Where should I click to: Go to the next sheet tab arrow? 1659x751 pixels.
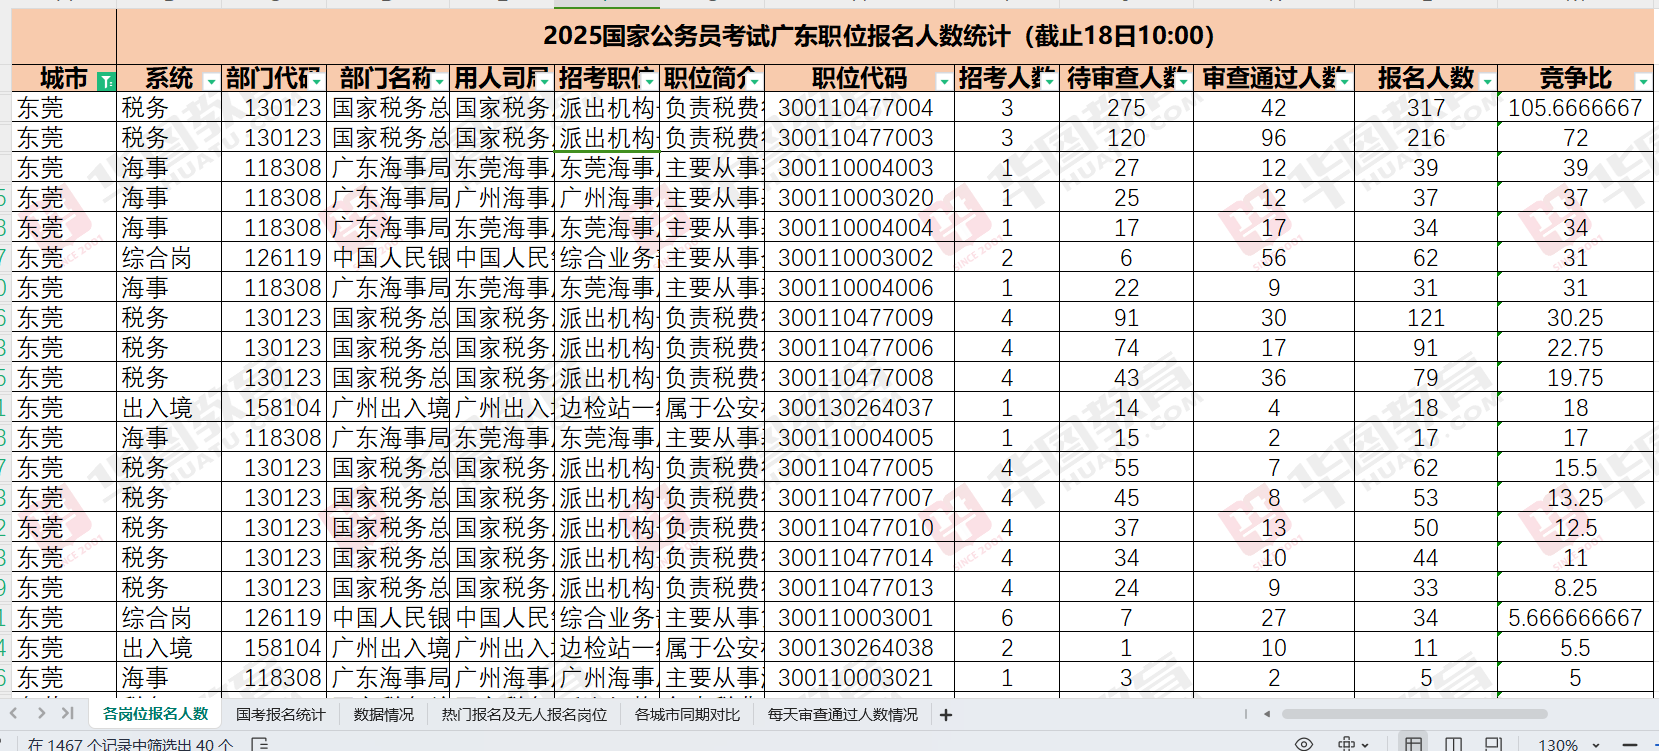coord(40,714)
